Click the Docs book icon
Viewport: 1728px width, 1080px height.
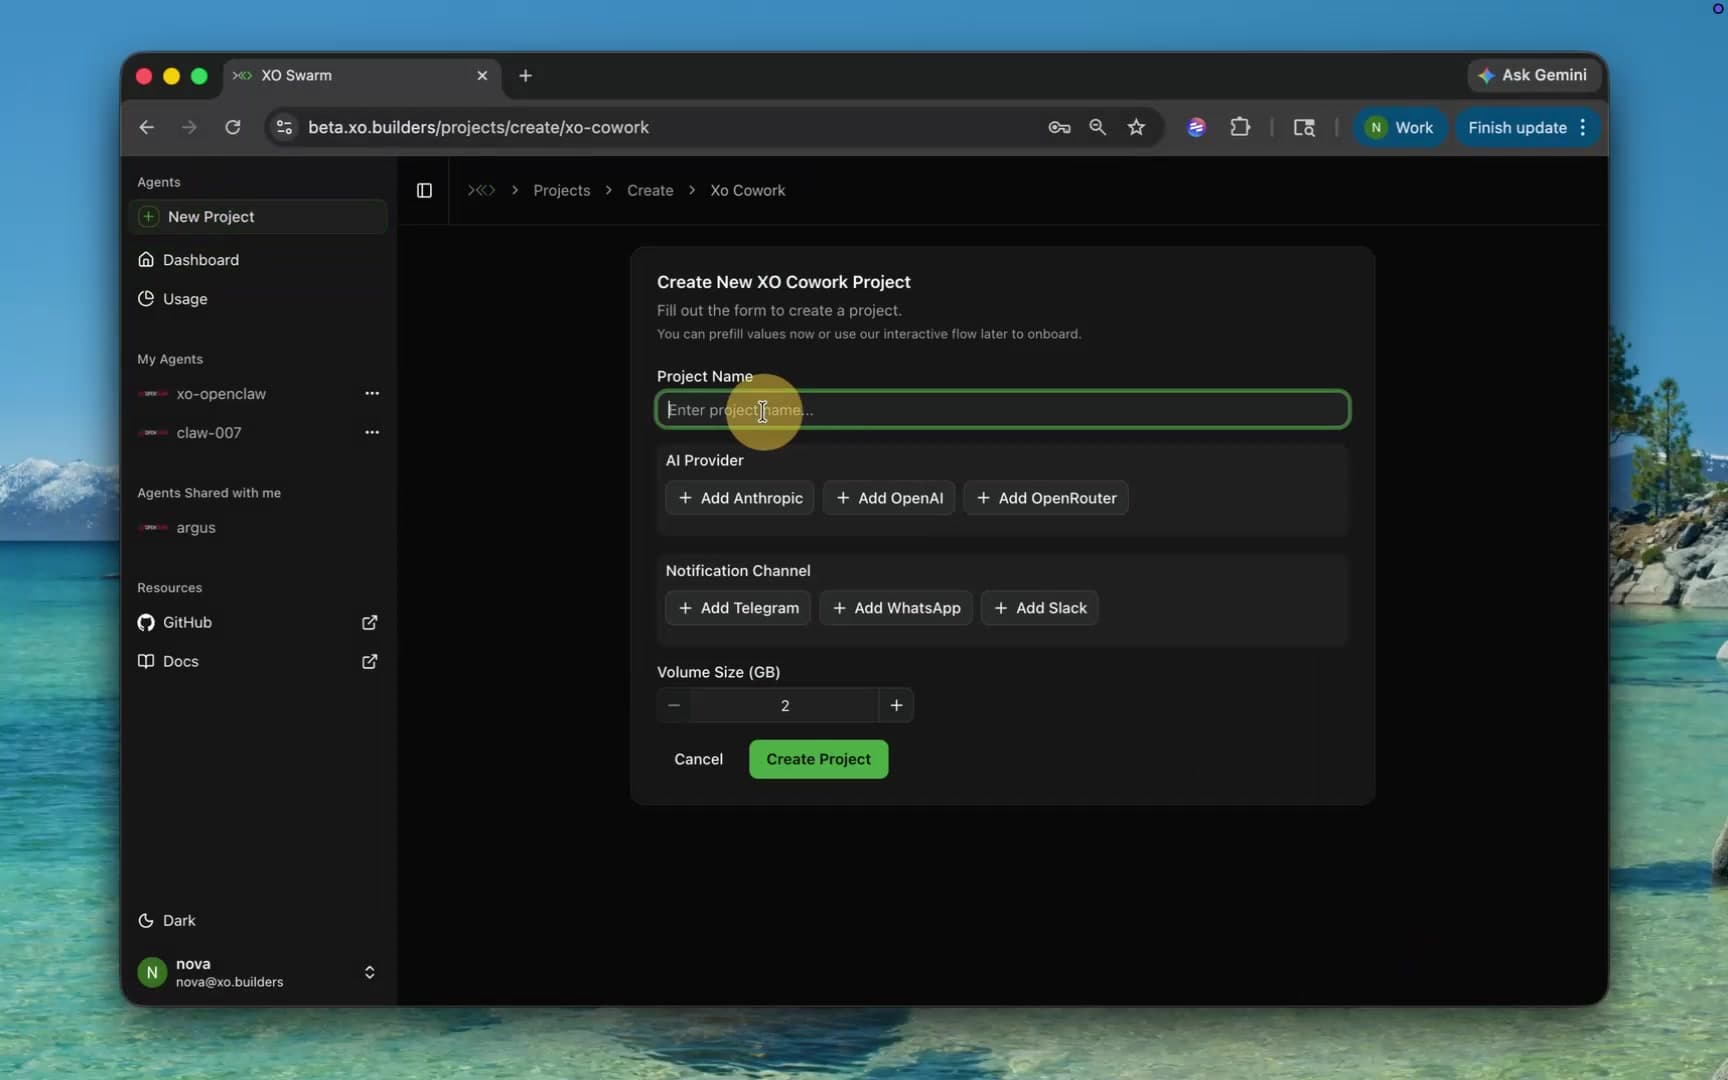tap(146, 662)
